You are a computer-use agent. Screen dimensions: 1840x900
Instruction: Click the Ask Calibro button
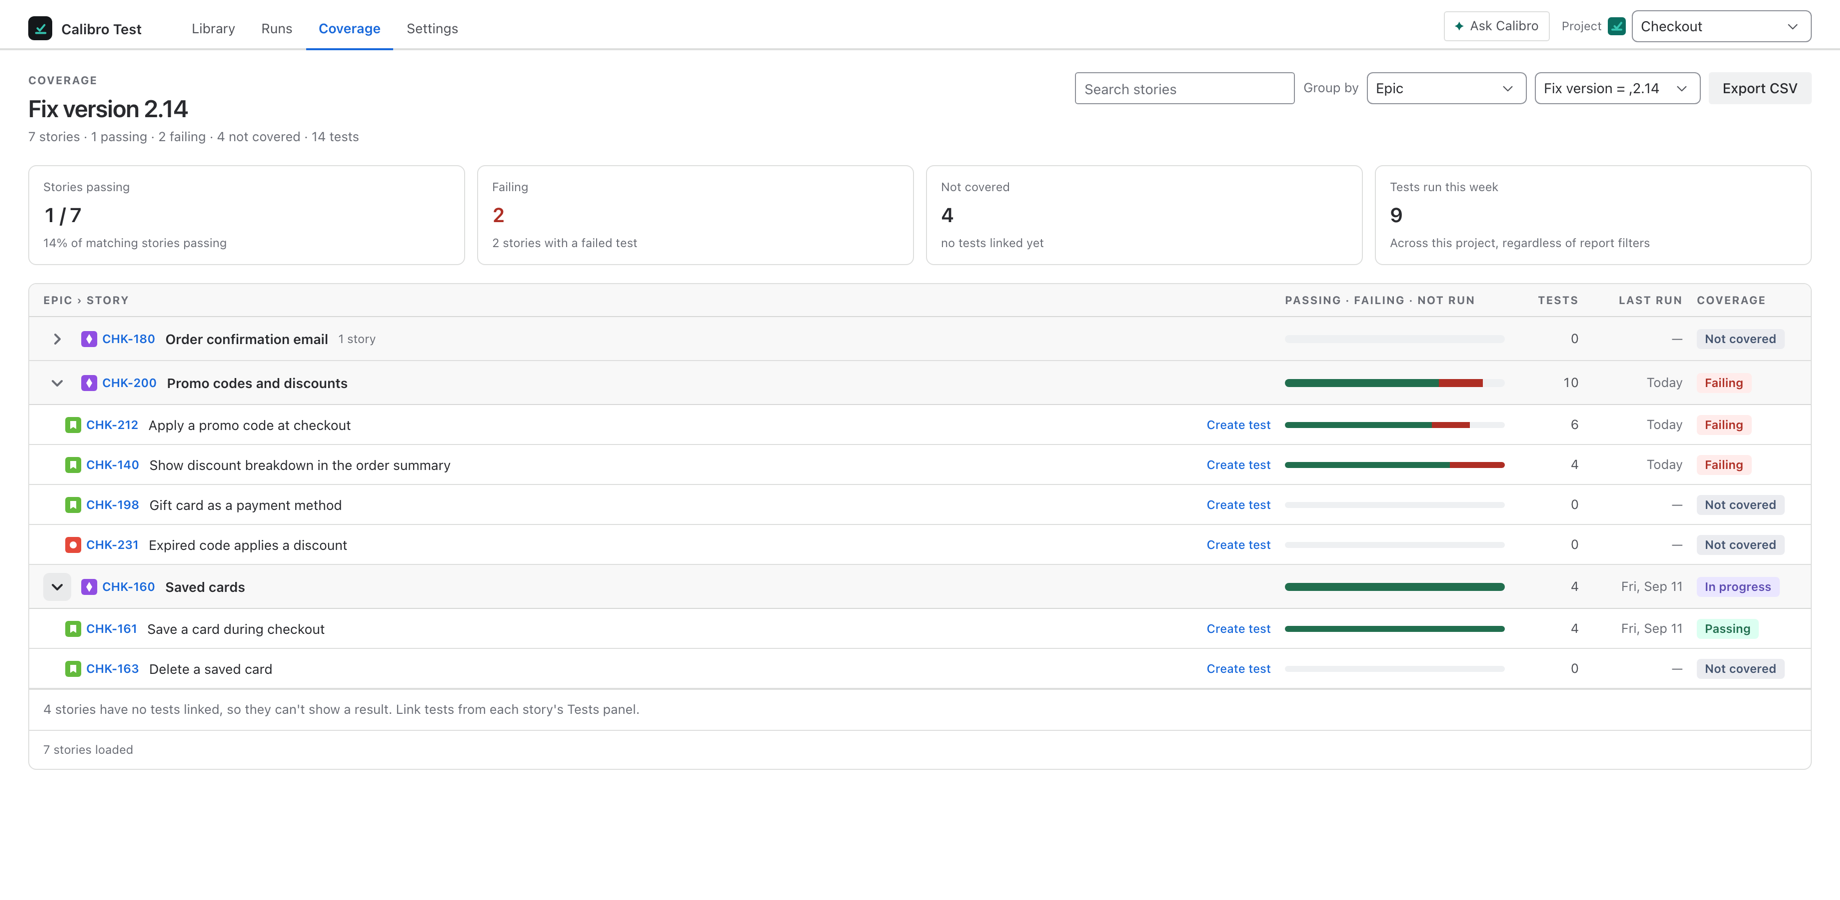[1496, 26]
